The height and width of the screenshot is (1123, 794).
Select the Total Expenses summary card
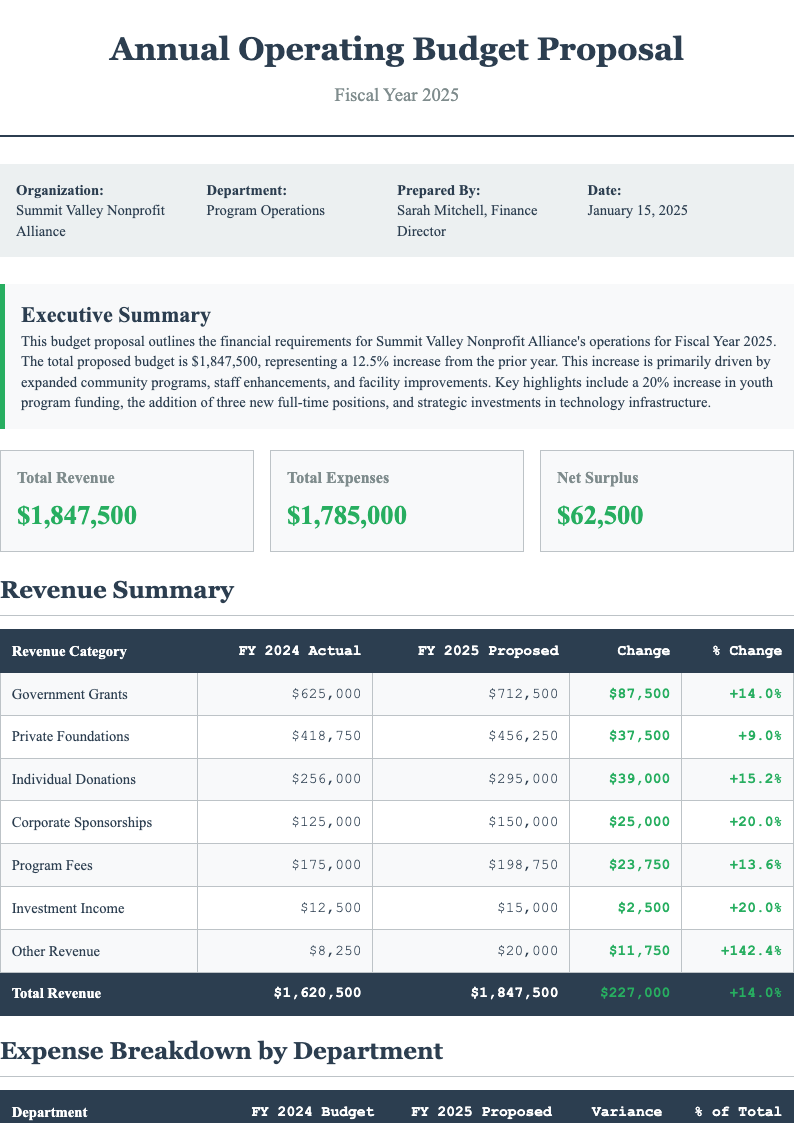tap(397, 500)
